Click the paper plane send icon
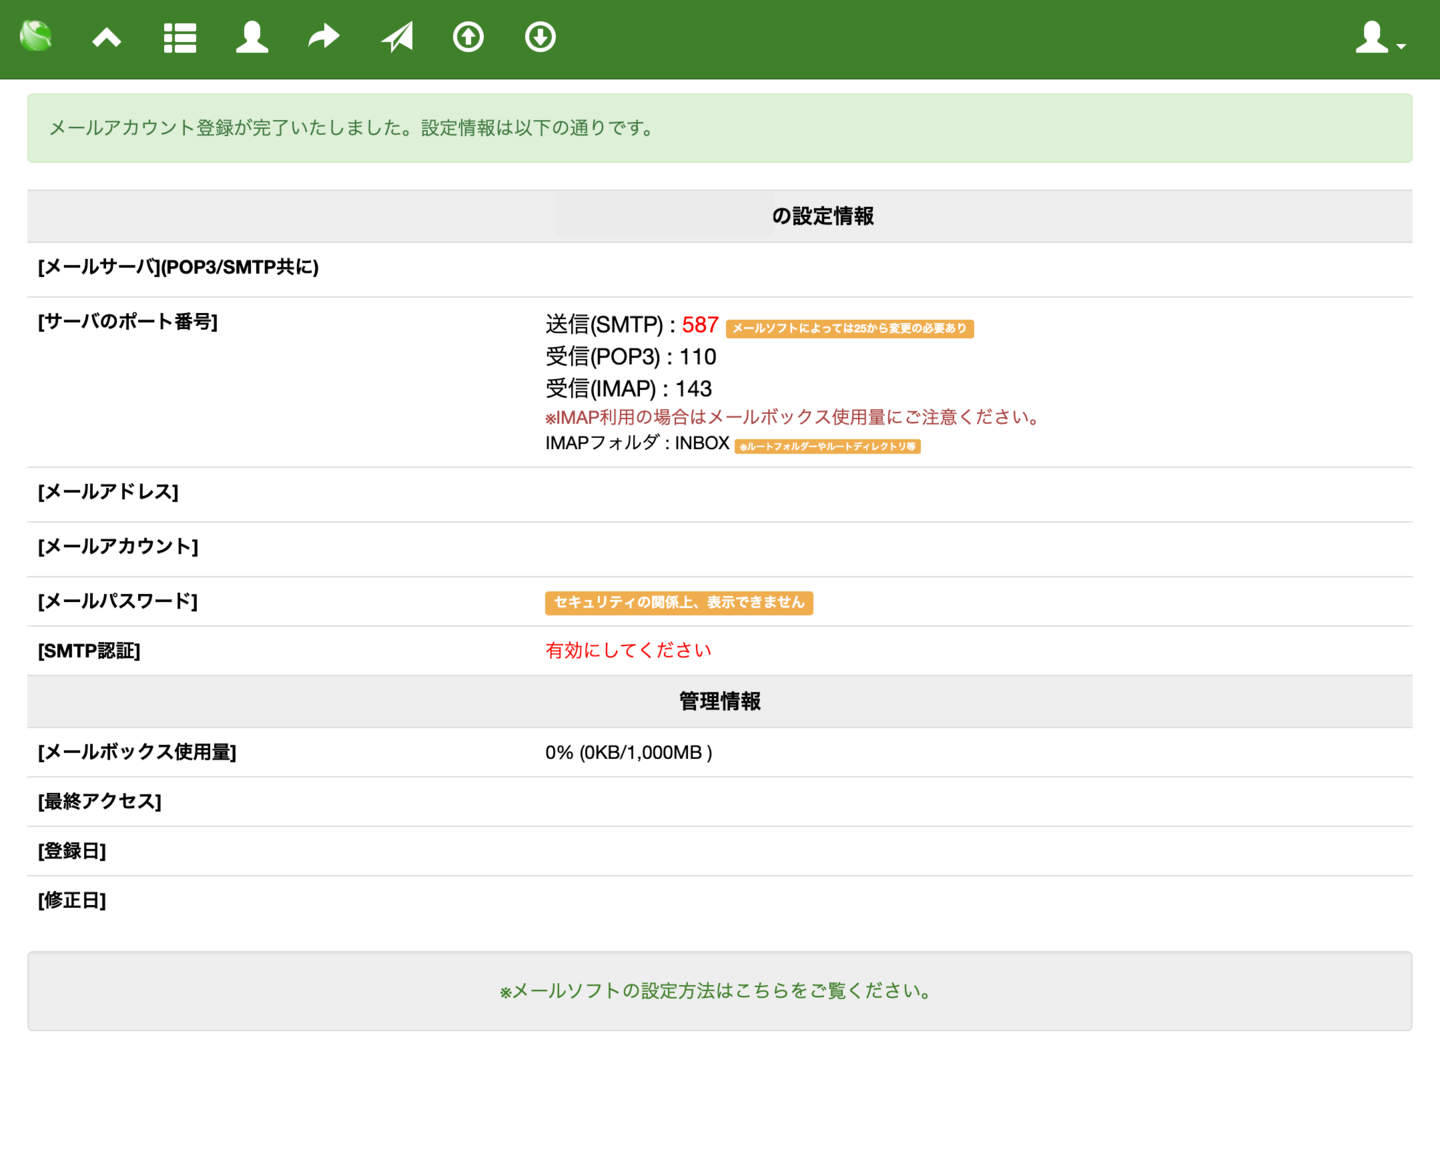Image resolution: width=1440 pixels, height=1164 pixels. pos(397,38)
